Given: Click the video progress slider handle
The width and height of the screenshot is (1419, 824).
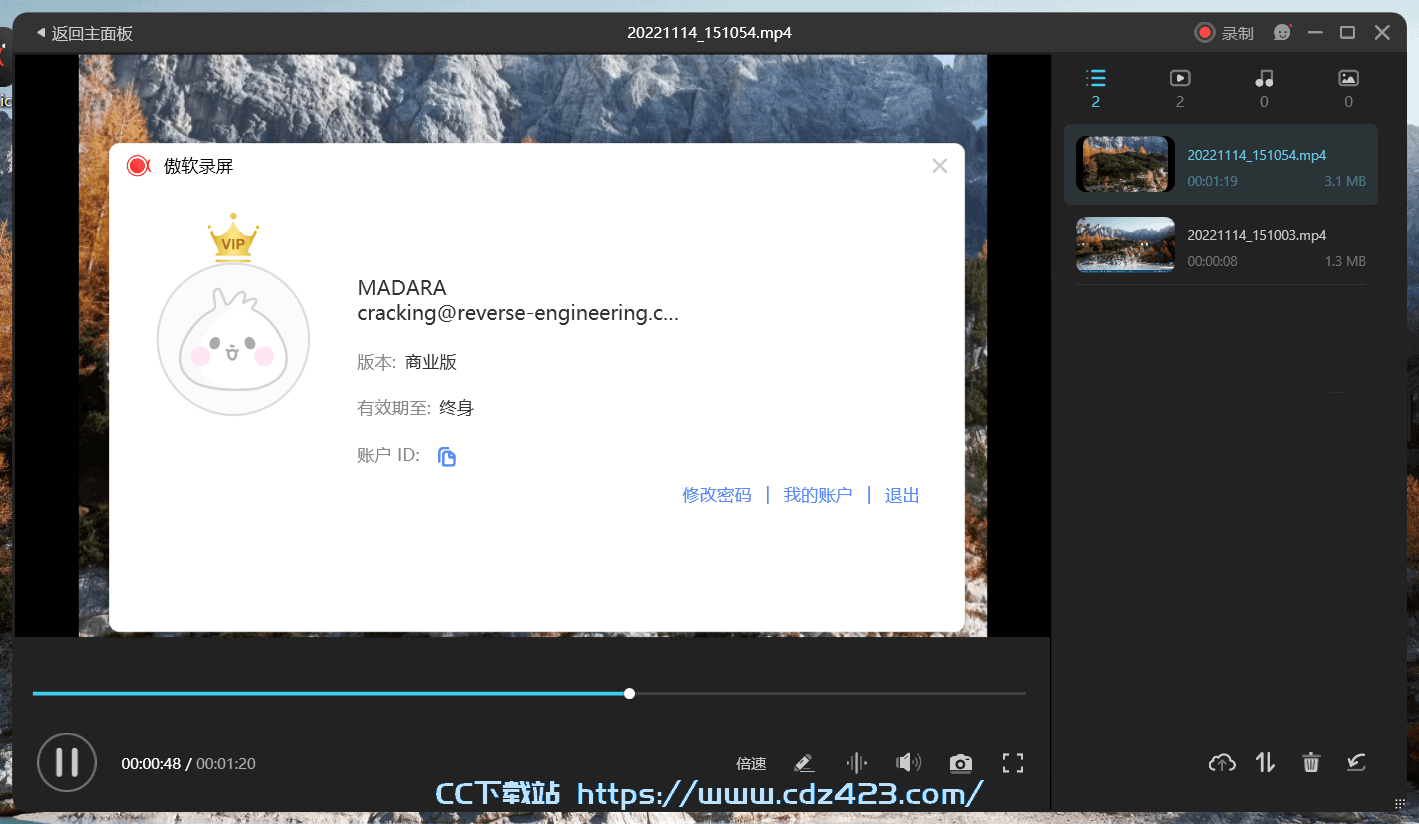Looking at the screenshot, I should pyautogui.click(x=629, y=693).
